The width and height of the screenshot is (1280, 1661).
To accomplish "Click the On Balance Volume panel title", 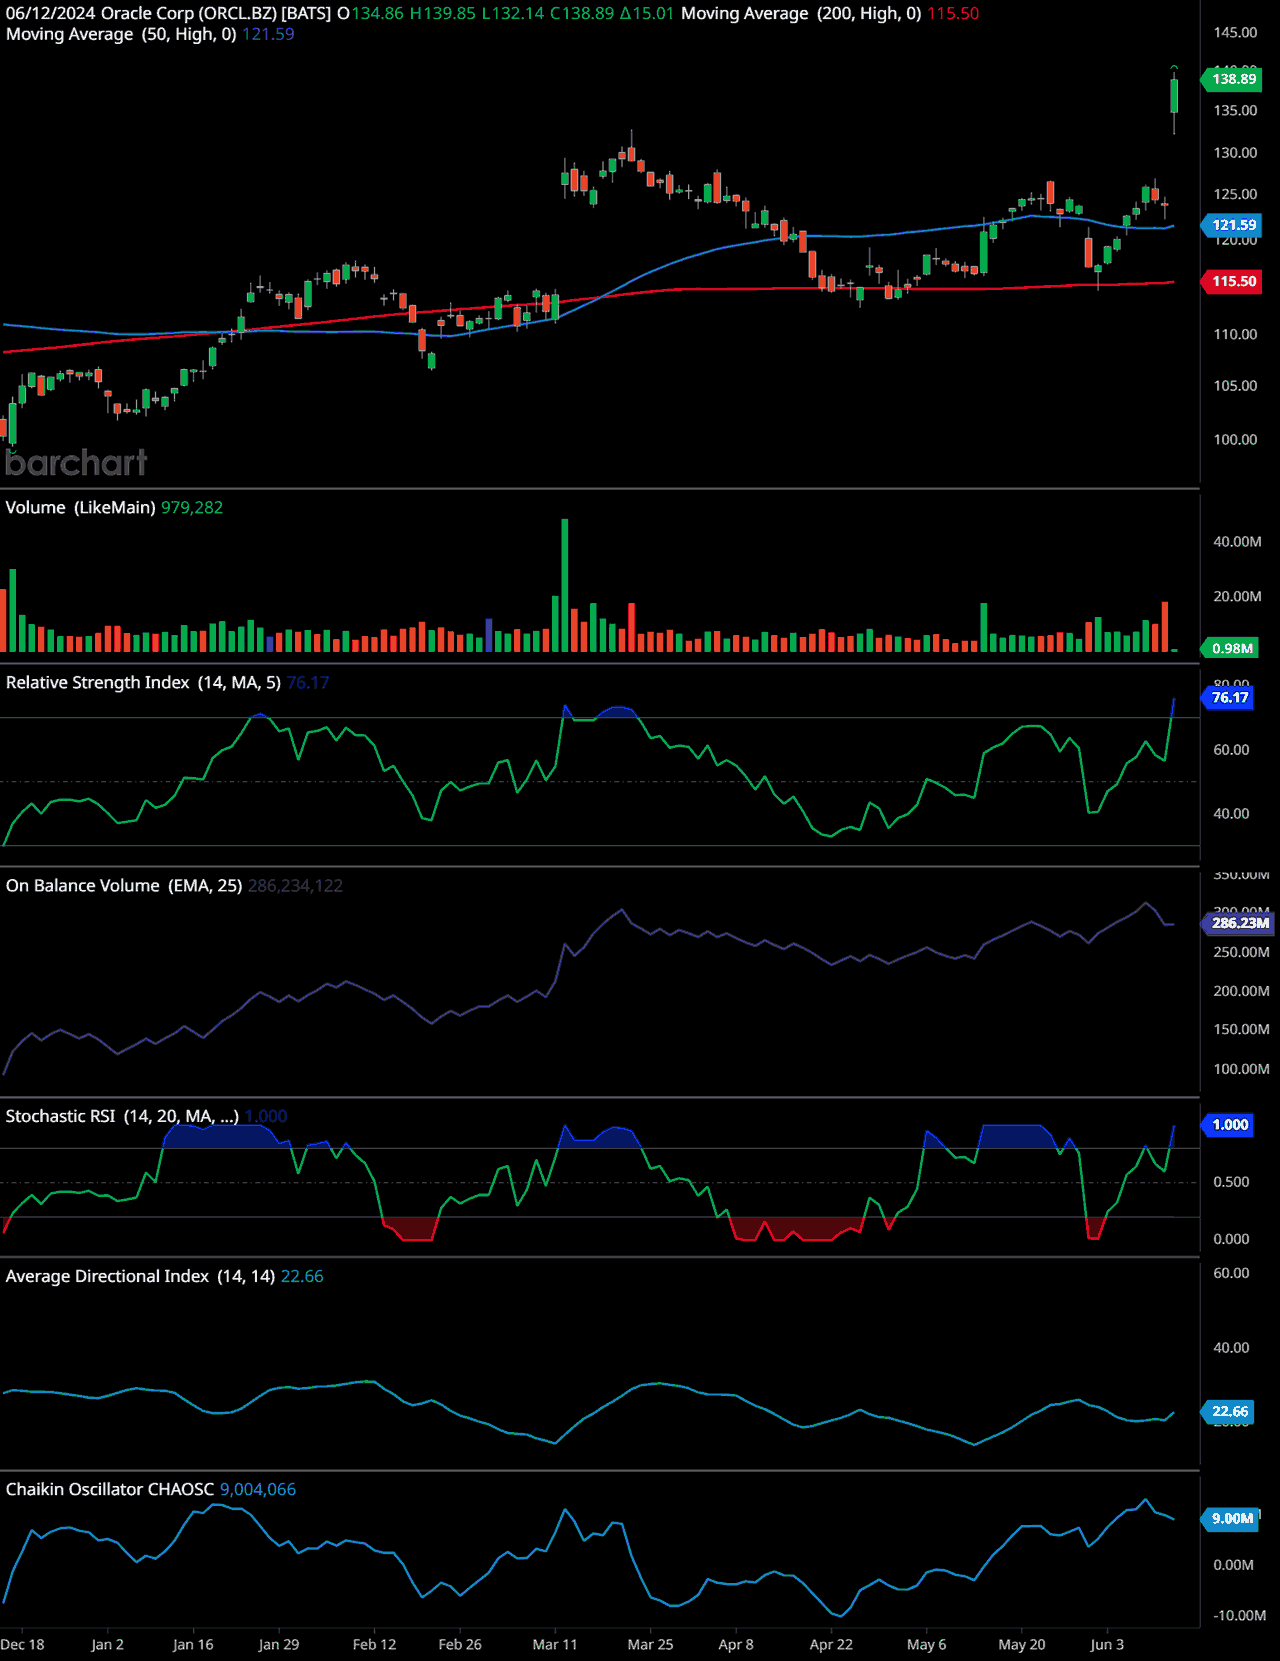I will pos(124,886).
